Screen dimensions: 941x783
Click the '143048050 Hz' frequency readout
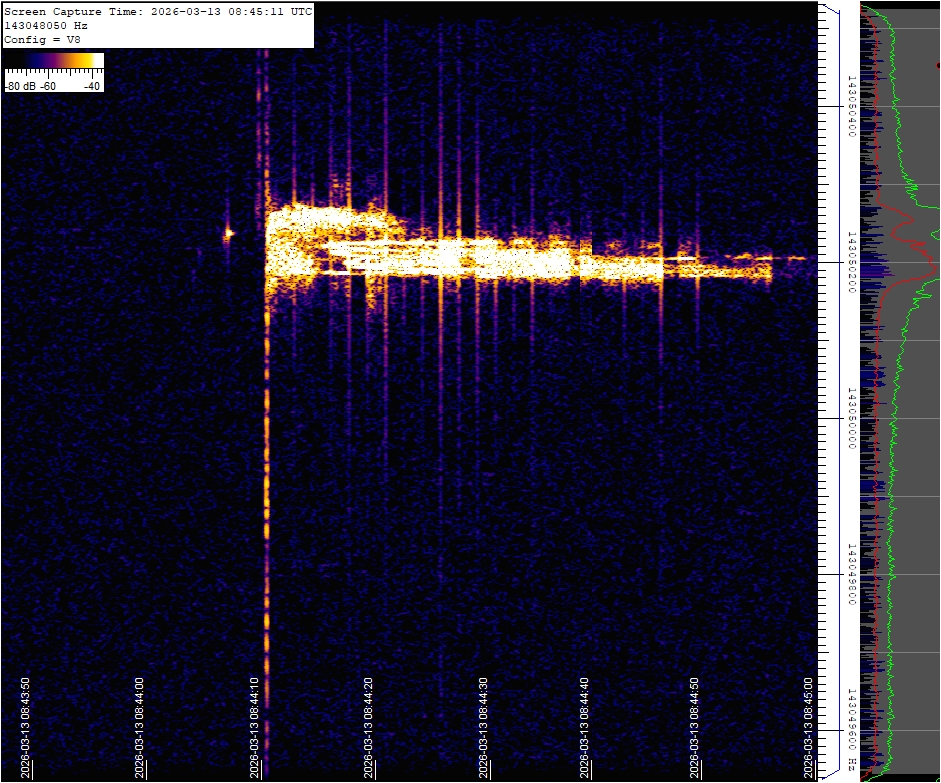[45, 26]
